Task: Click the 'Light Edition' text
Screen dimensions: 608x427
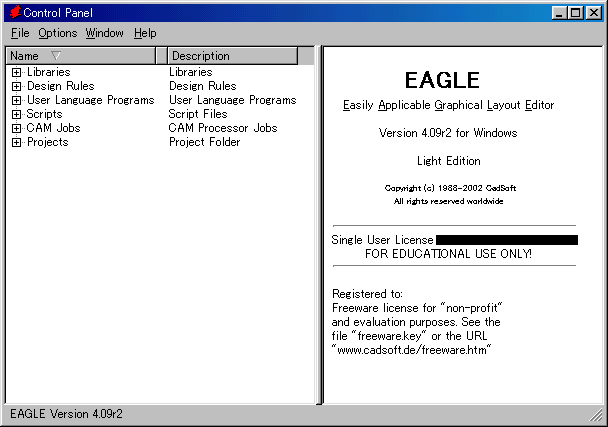Action: [x=449, y=161]
